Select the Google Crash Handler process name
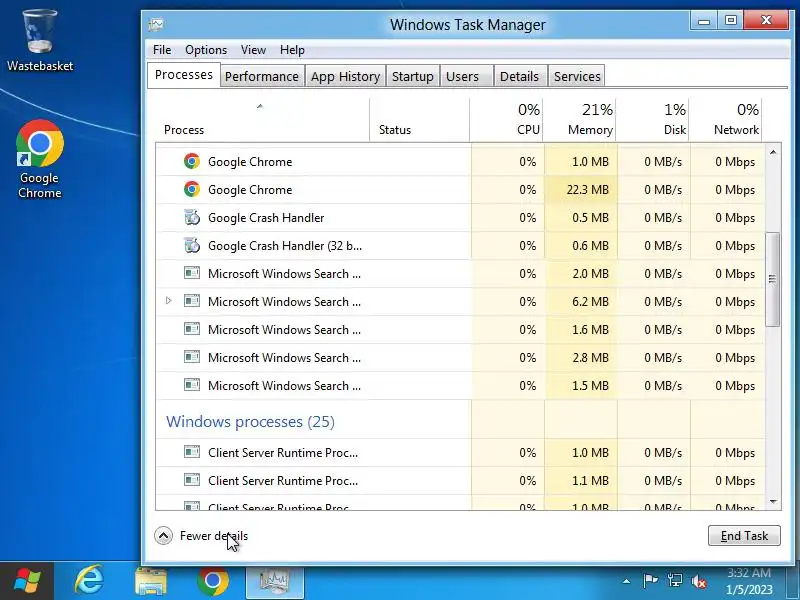 click(x=266, y=218)
